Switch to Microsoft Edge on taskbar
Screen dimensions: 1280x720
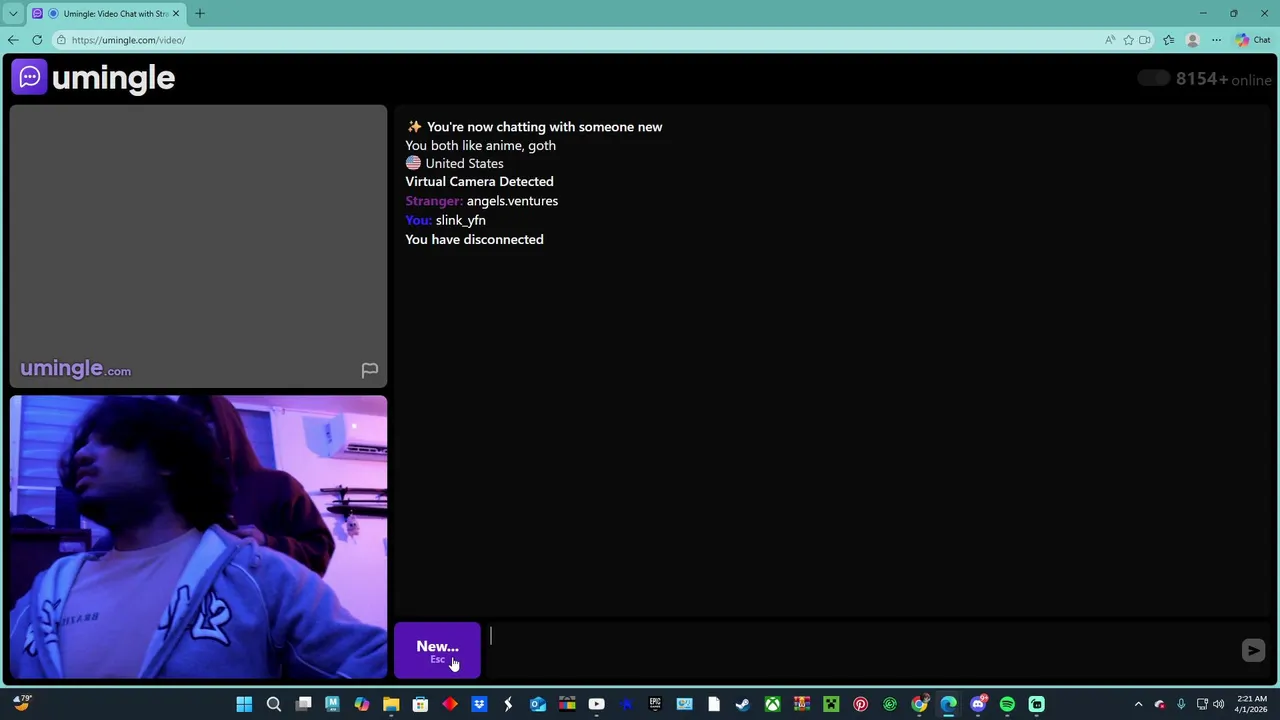948,704
